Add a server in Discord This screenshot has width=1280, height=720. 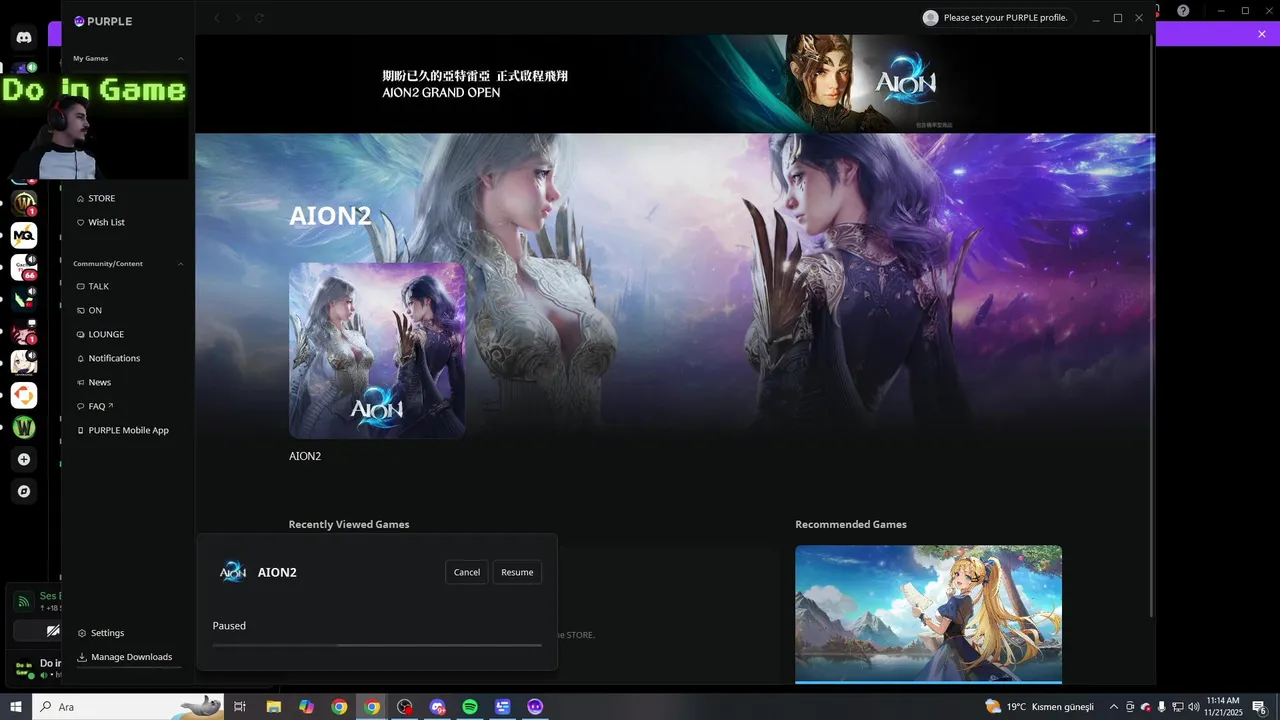24,459
